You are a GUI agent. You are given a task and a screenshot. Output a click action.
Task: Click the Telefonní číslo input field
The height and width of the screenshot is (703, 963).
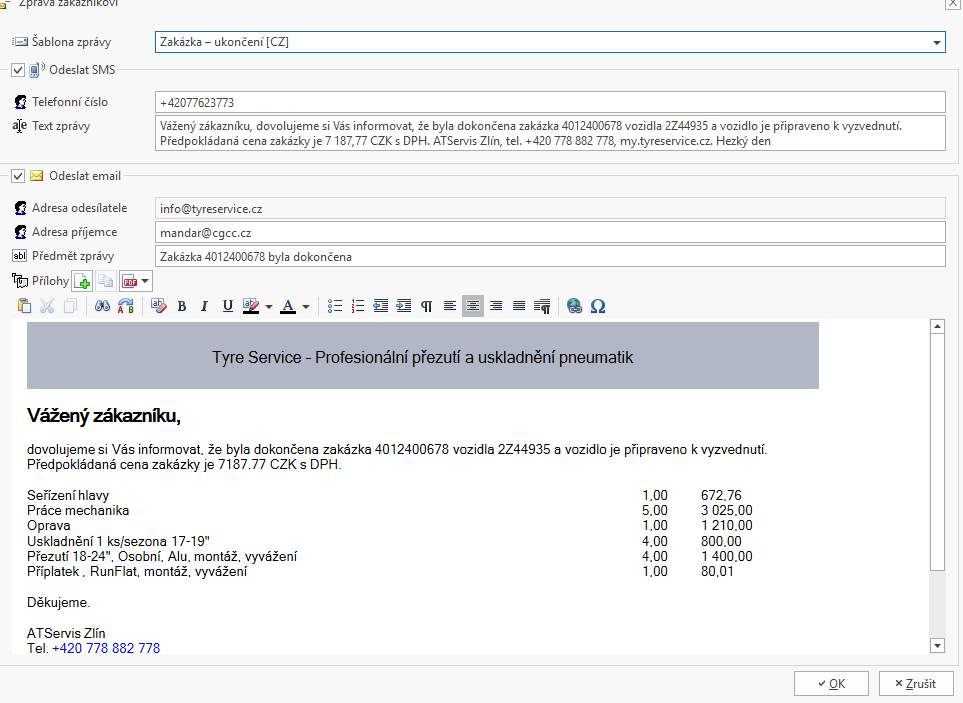tap(550, 103)
